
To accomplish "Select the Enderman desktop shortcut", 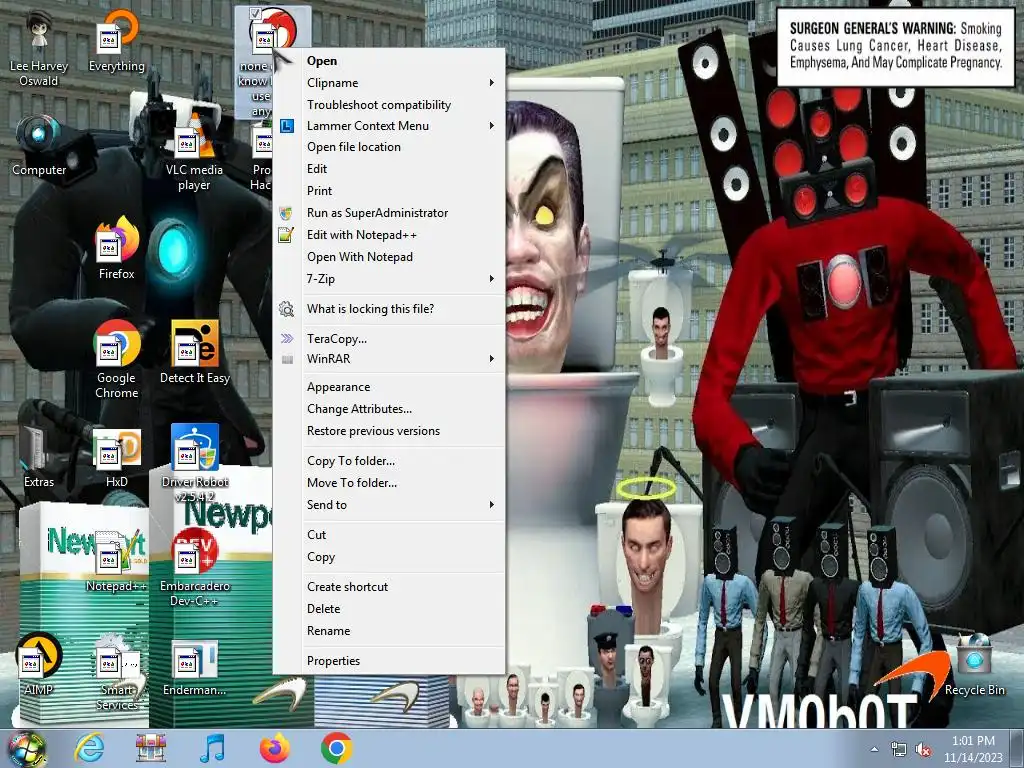I will point(195,667).
